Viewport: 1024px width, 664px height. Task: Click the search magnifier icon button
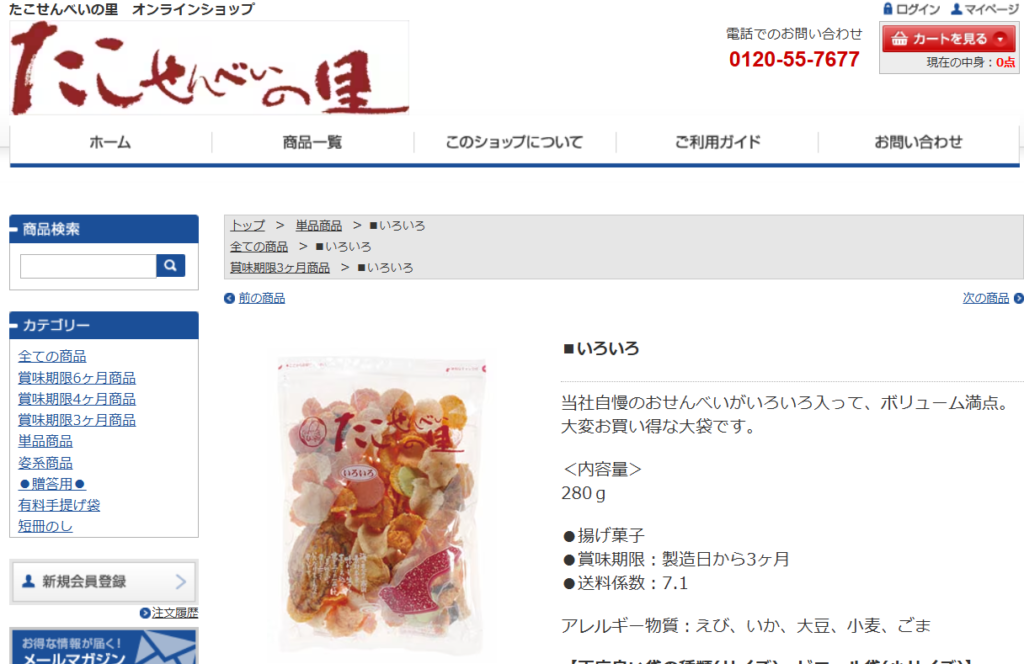170,266
